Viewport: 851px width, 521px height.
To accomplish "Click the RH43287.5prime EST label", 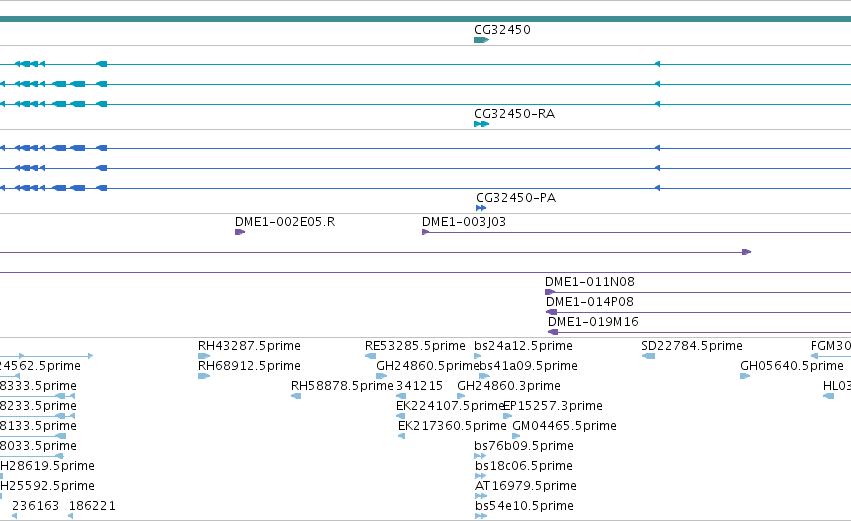I will [249, 346].
